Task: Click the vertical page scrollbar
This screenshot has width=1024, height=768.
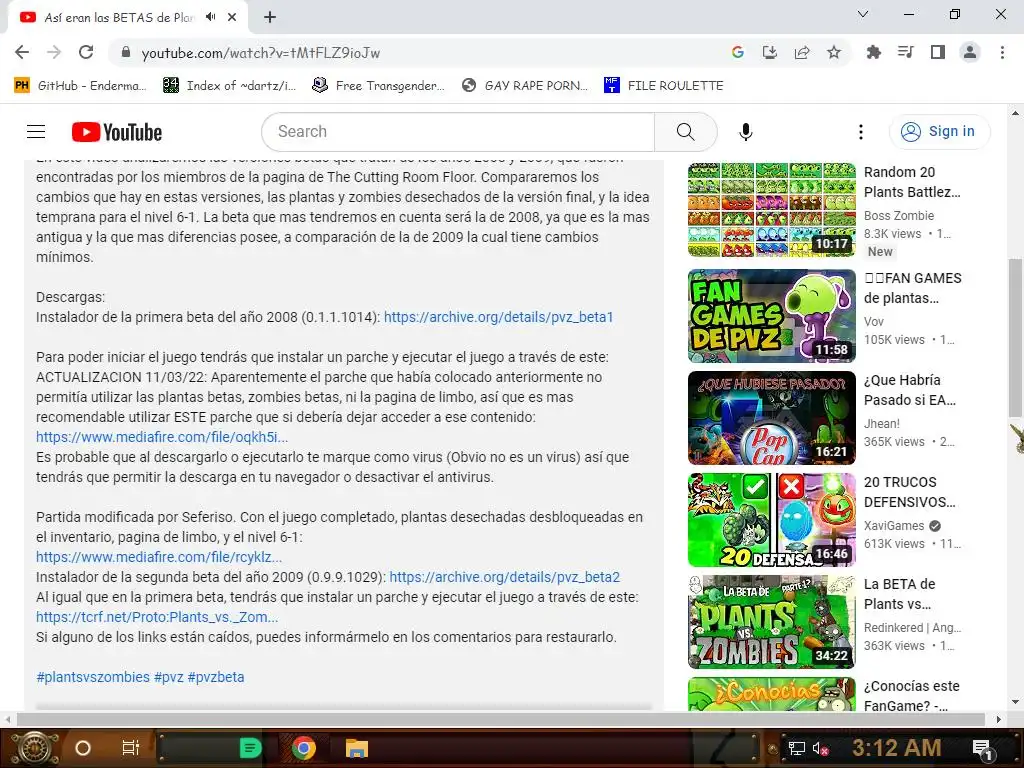Action: (1014, 337)
